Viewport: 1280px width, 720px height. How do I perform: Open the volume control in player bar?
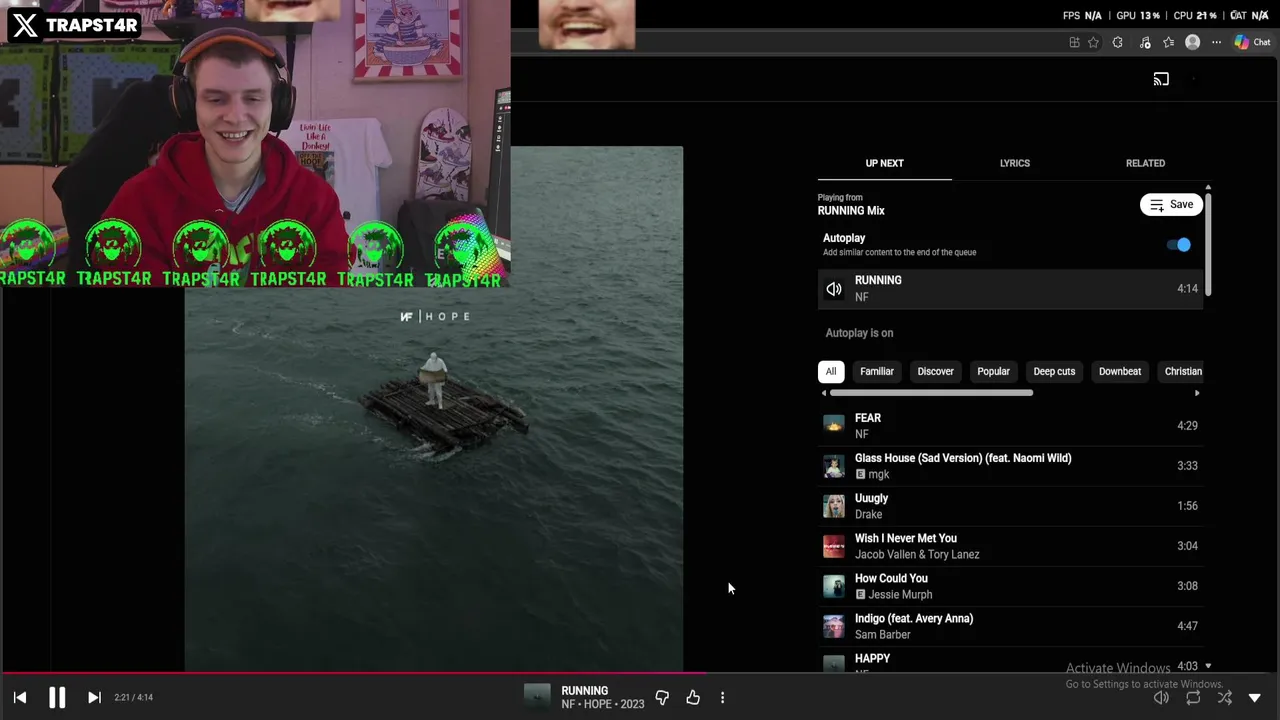1161,698
